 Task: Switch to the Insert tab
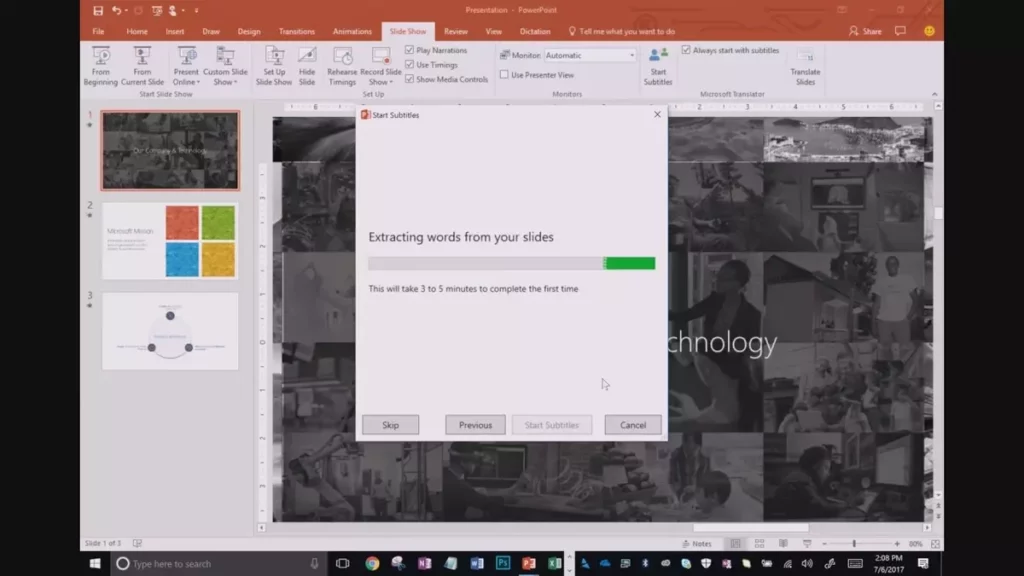pos(174,31)
